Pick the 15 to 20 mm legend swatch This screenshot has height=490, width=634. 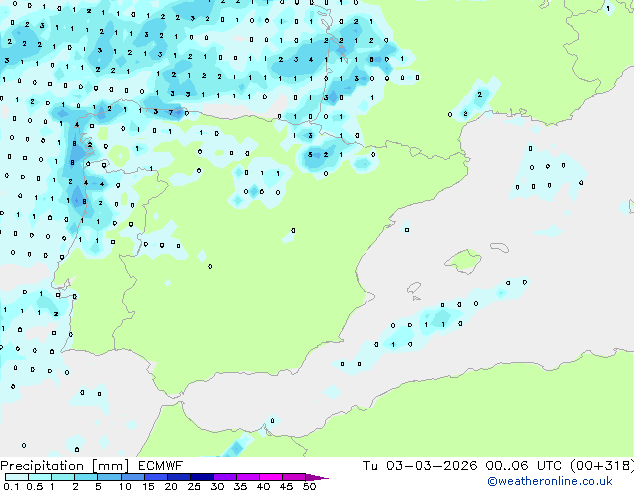point(156,477)
